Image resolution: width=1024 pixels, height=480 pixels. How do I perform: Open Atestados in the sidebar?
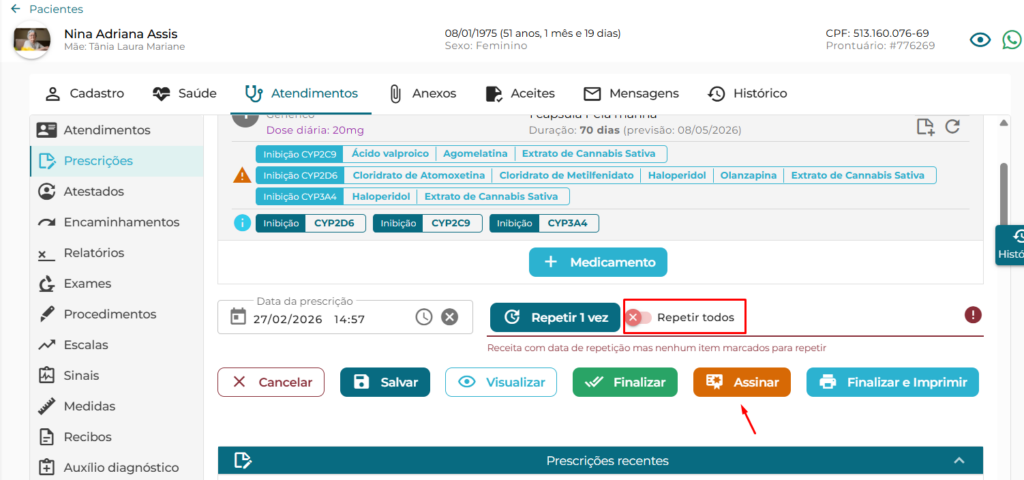pos(117,191)
